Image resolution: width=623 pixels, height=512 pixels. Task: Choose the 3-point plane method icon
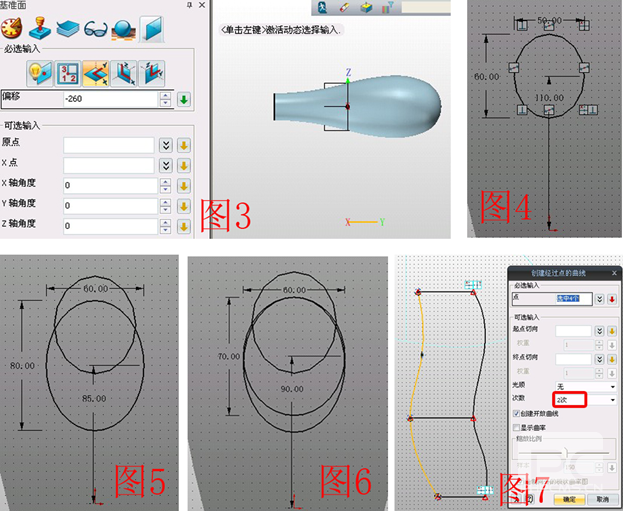click(68, 72)
